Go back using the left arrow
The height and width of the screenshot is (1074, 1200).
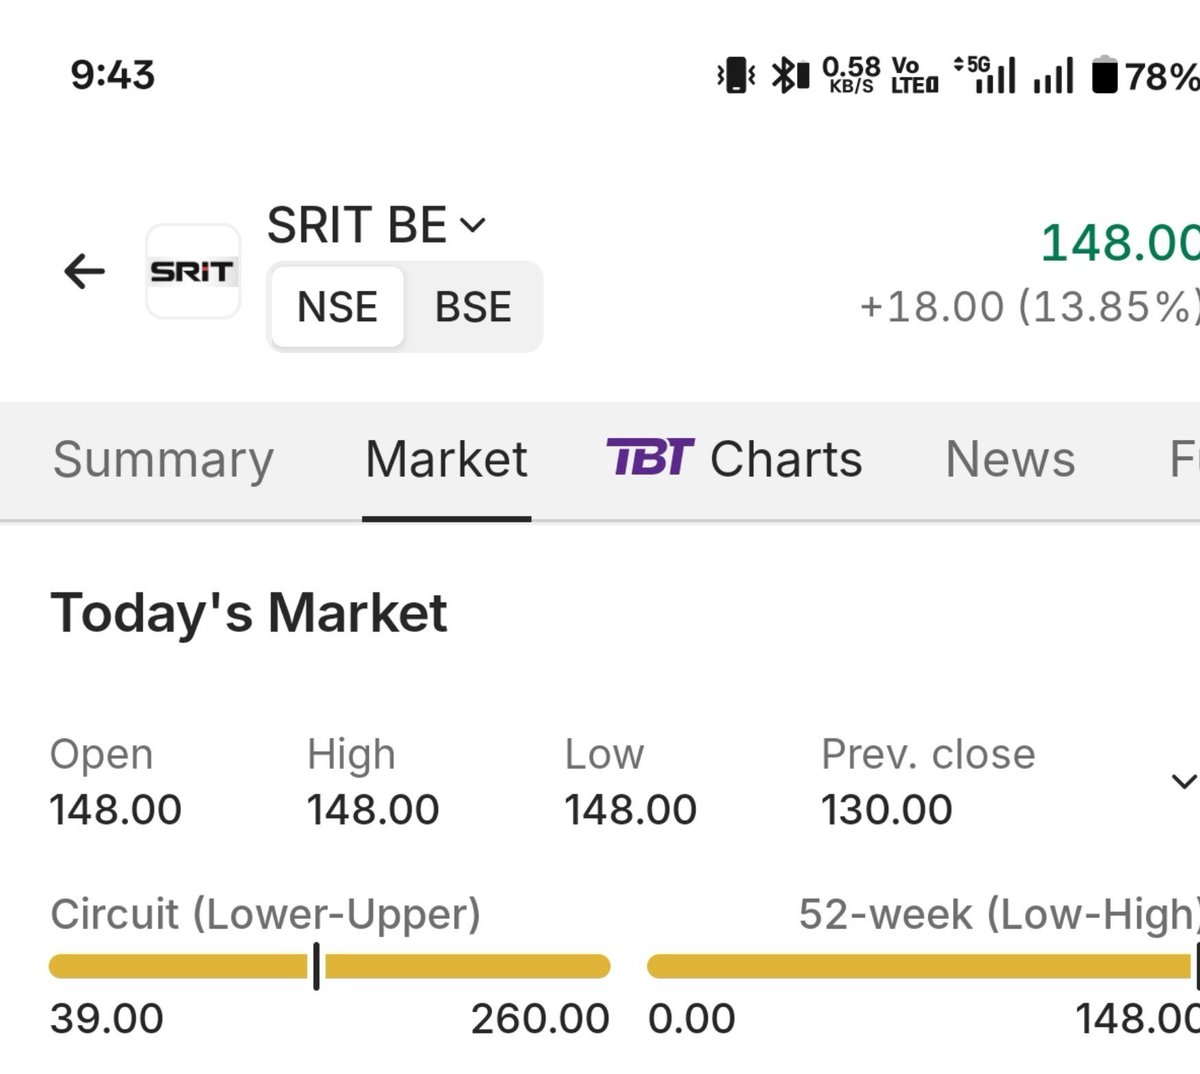84,271
